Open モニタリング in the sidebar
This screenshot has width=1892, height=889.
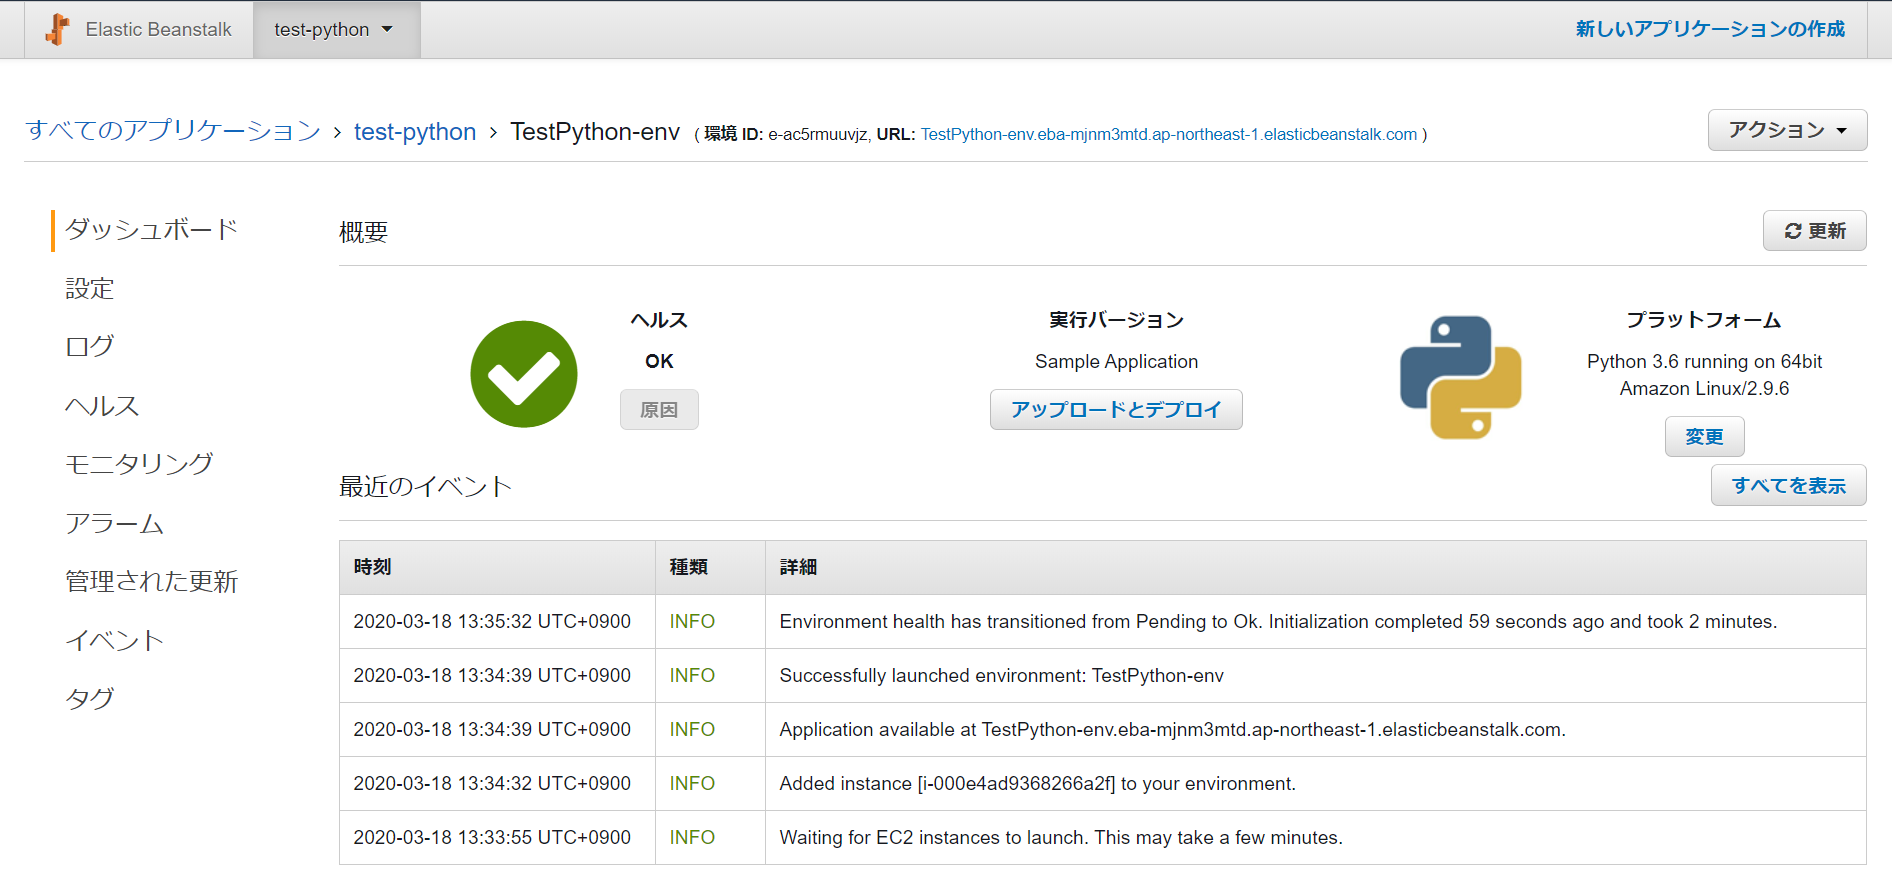pyautogui.click(x=139, y=464)
